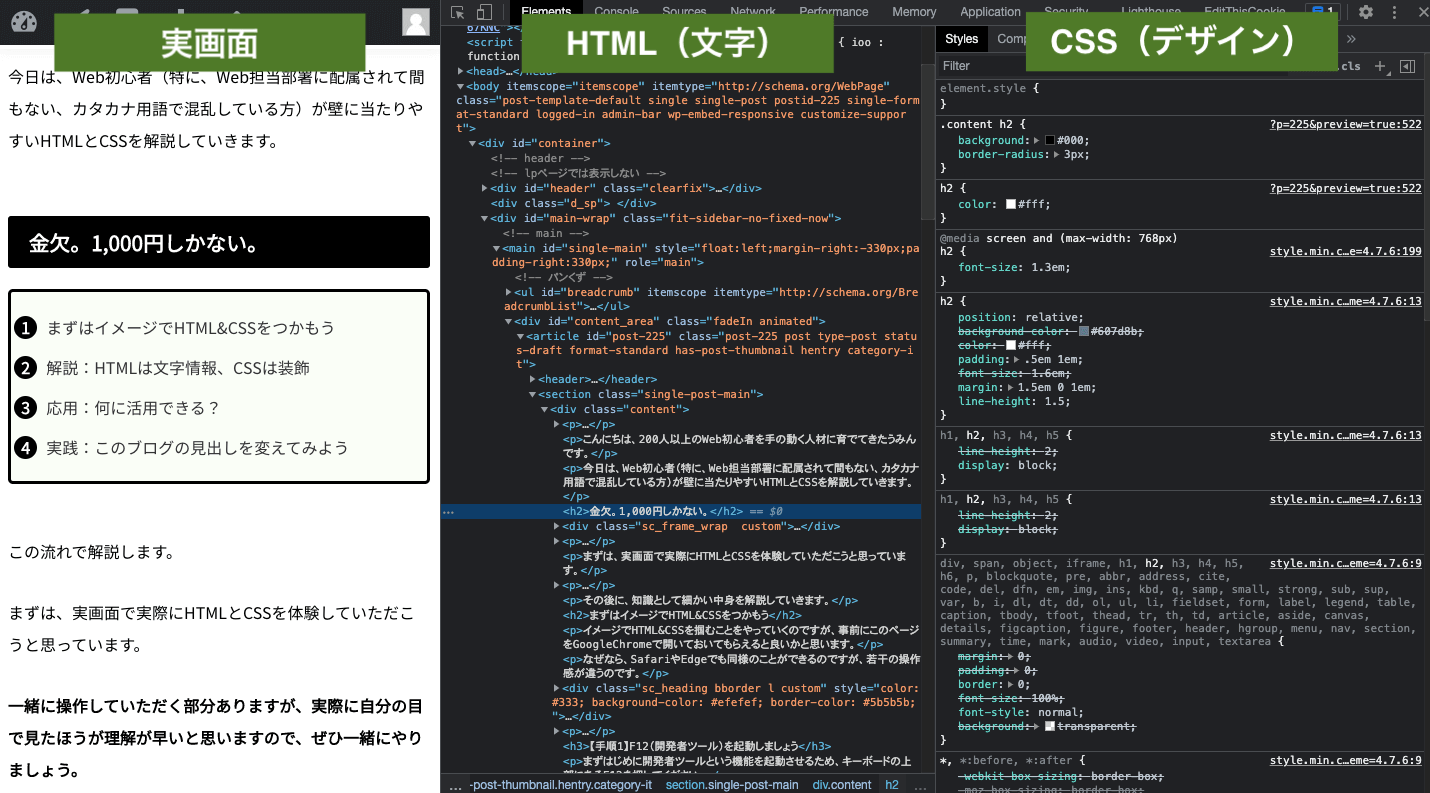Expand the padding .5em 1em shorthand triangle
Viewport: 1430px width, 793px height.
coord(1017,359)
